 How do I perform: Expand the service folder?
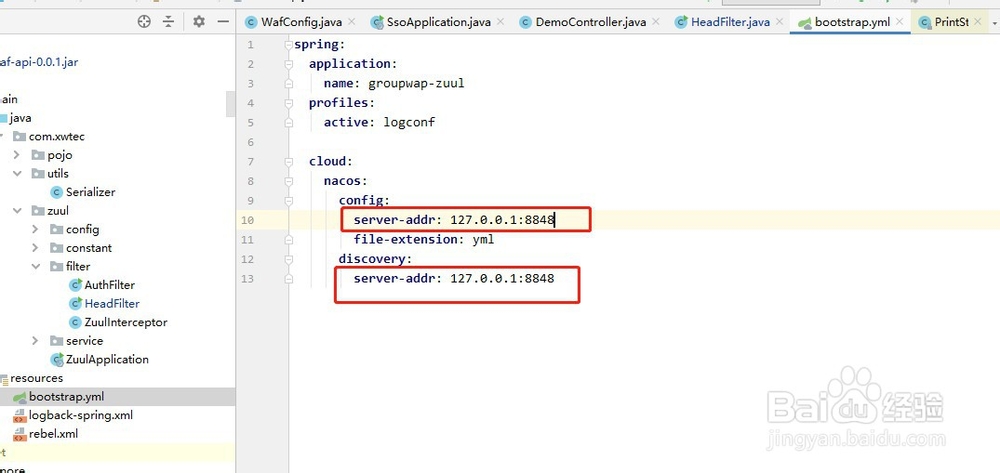(x=35, y=340)
